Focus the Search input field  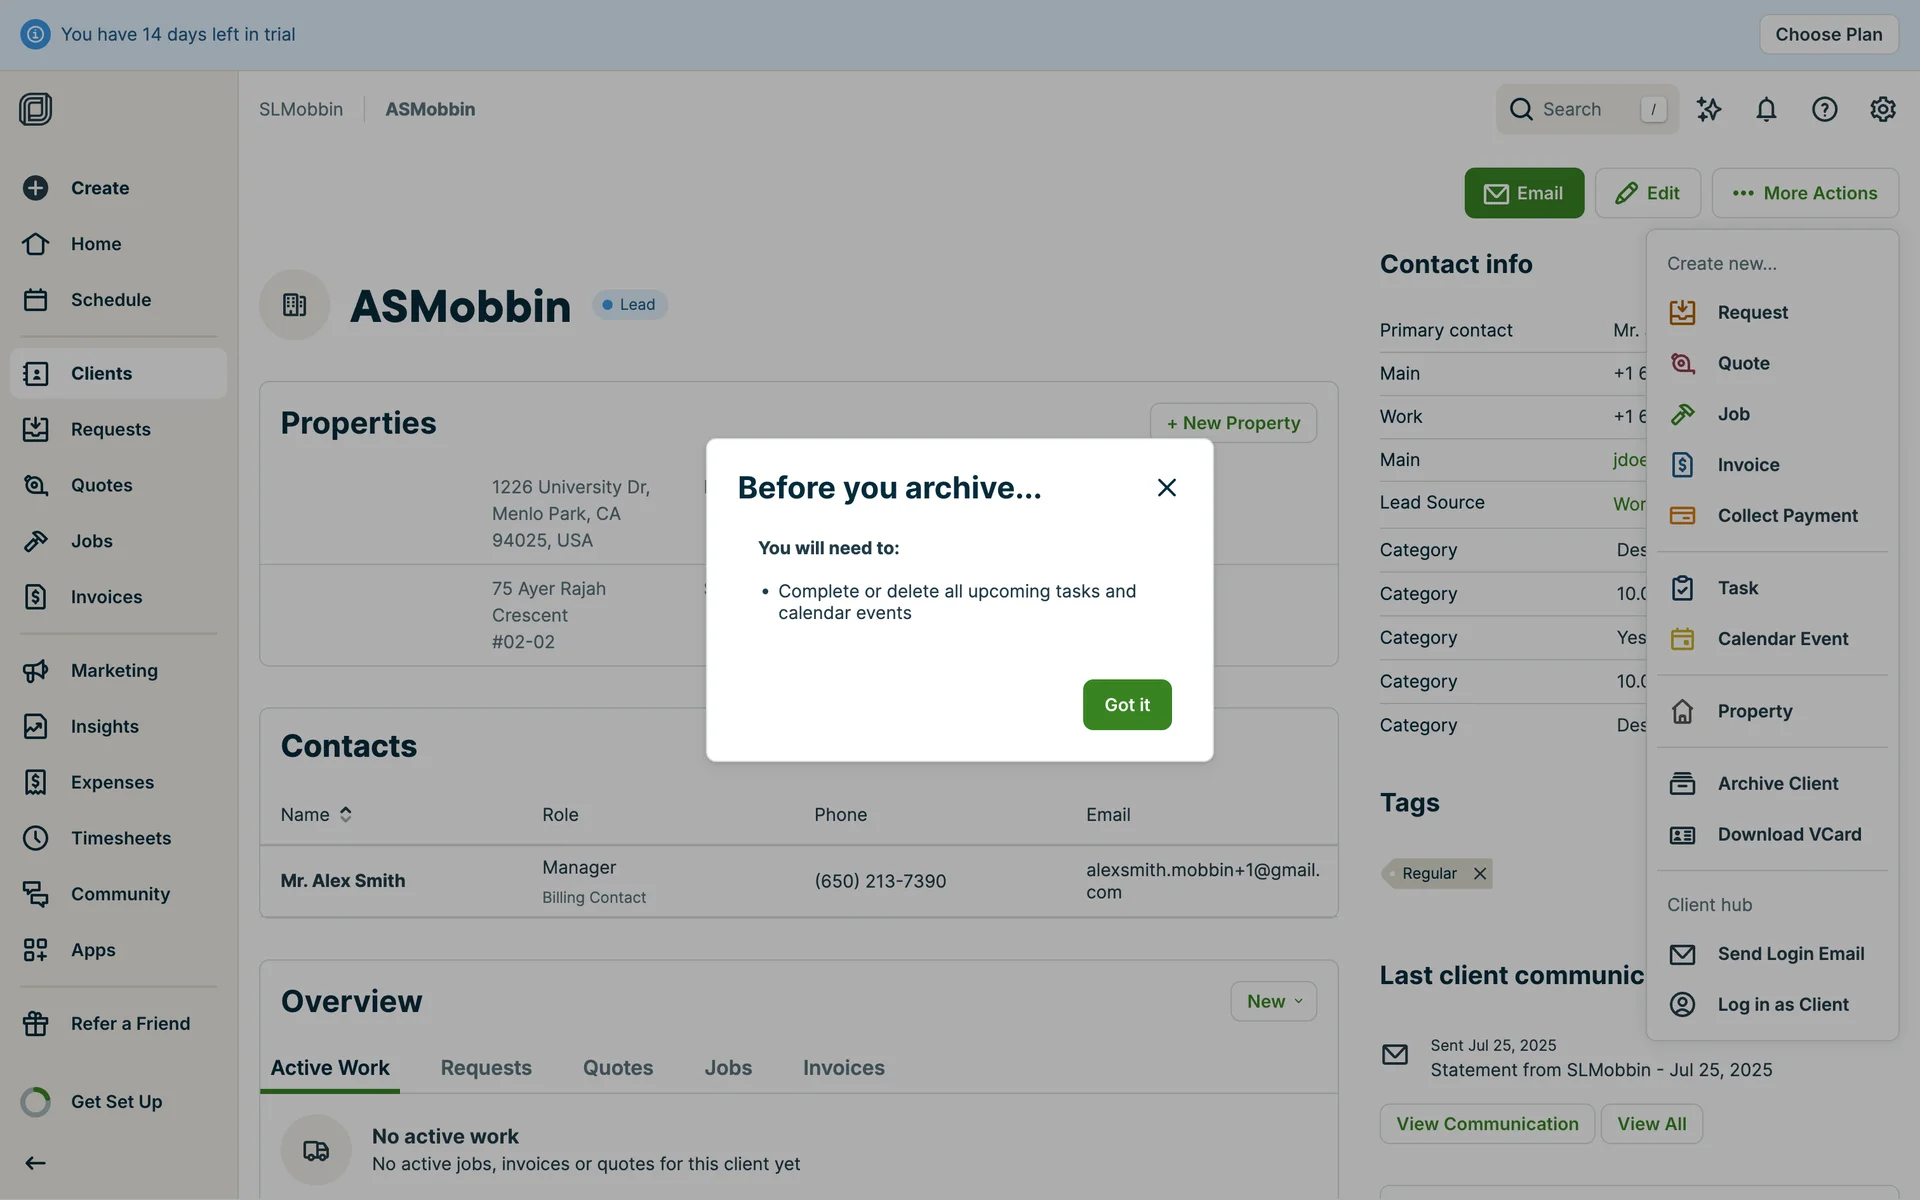[1585, 109]
